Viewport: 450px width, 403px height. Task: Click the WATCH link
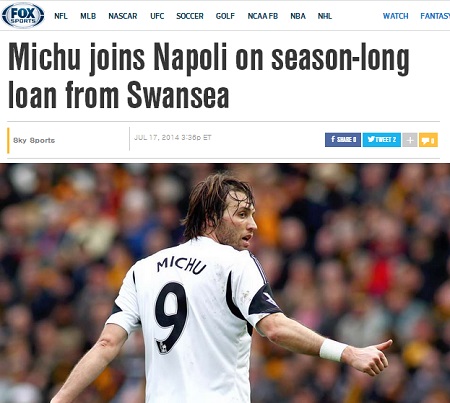coord(395,16)
